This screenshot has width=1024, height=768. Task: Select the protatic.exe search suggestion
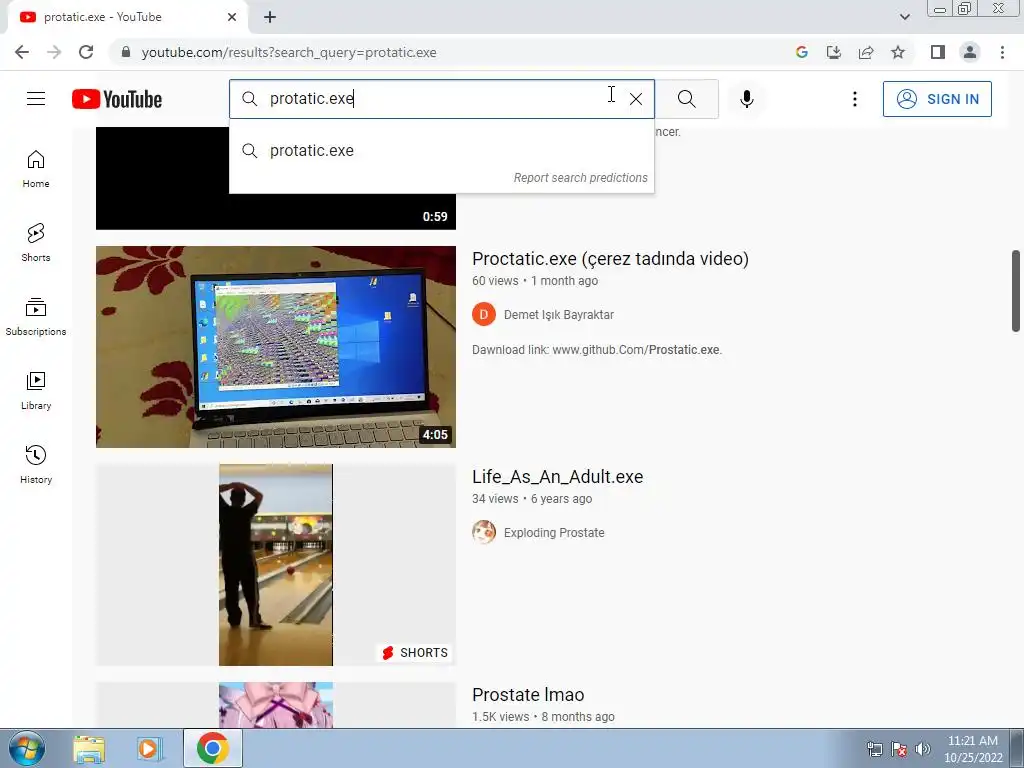pos(441,150)
